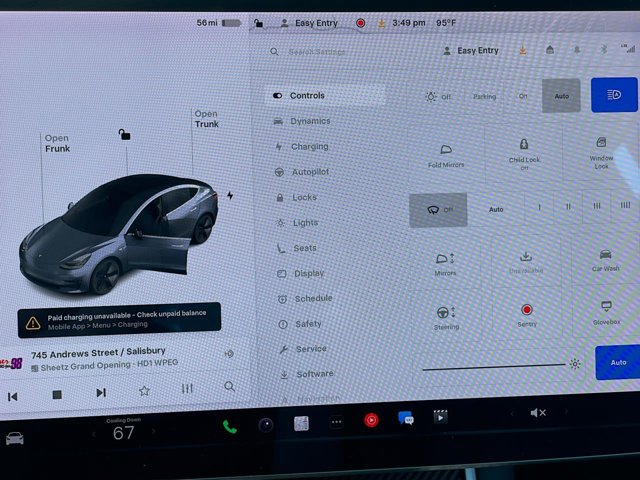Open the Trunk from car view
Screen dimensions: 640x480
tap(207, 119)
